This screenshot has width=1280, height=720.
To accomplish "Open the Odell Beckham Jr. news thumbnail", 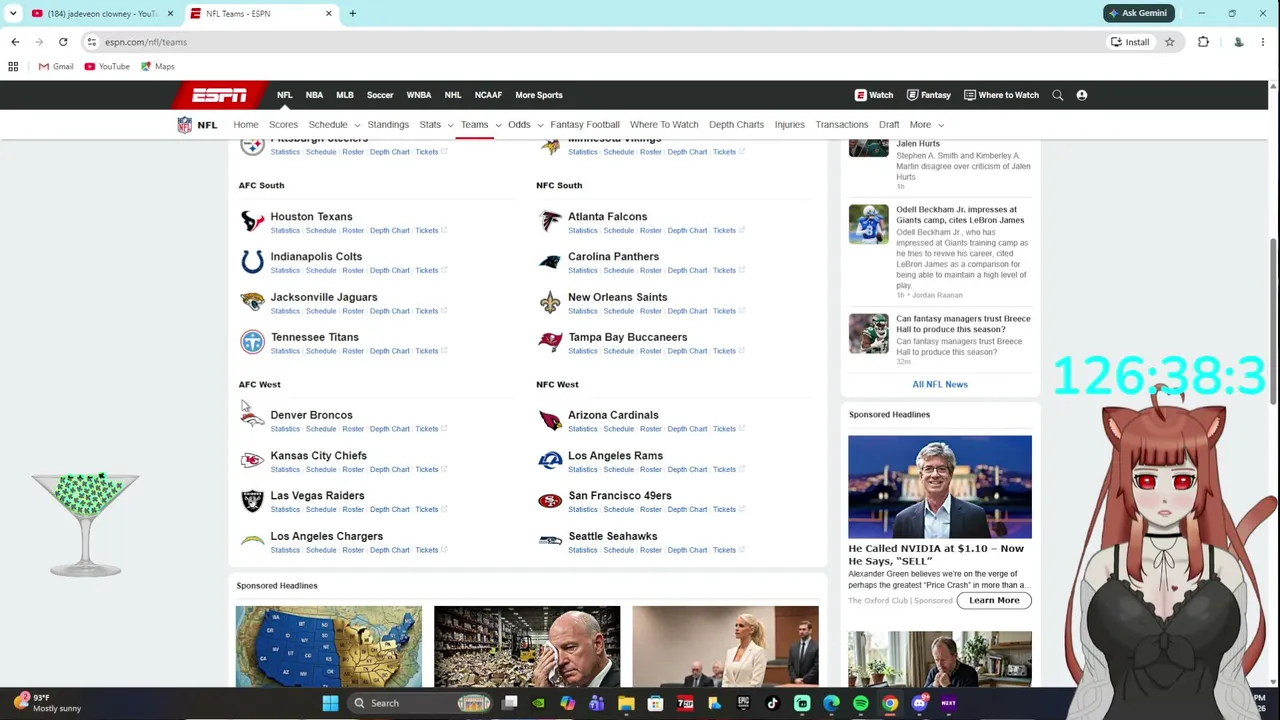I will click(868, 225).
